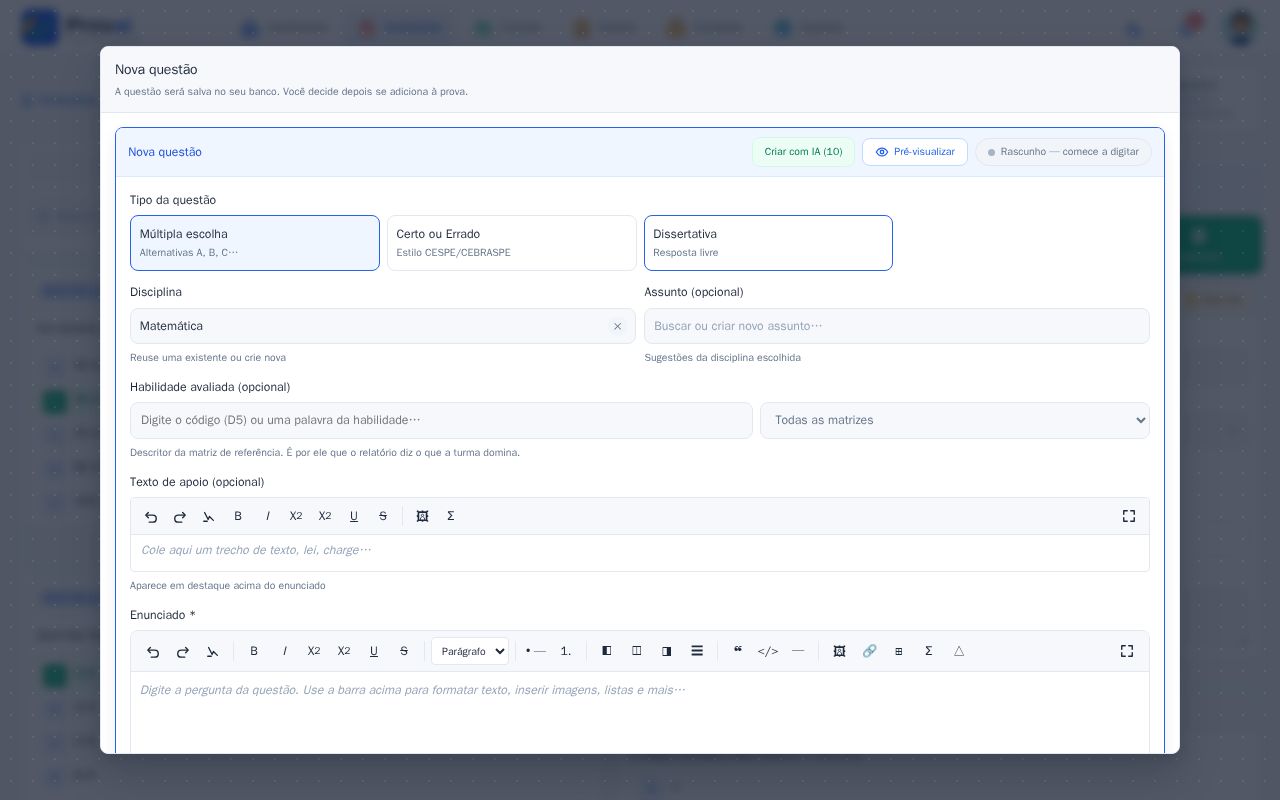Image resolution: width=1280 pixels, height=800 pixels.
Task: Click the Criar com IA (10) button
Action: (x=803, y=152)
